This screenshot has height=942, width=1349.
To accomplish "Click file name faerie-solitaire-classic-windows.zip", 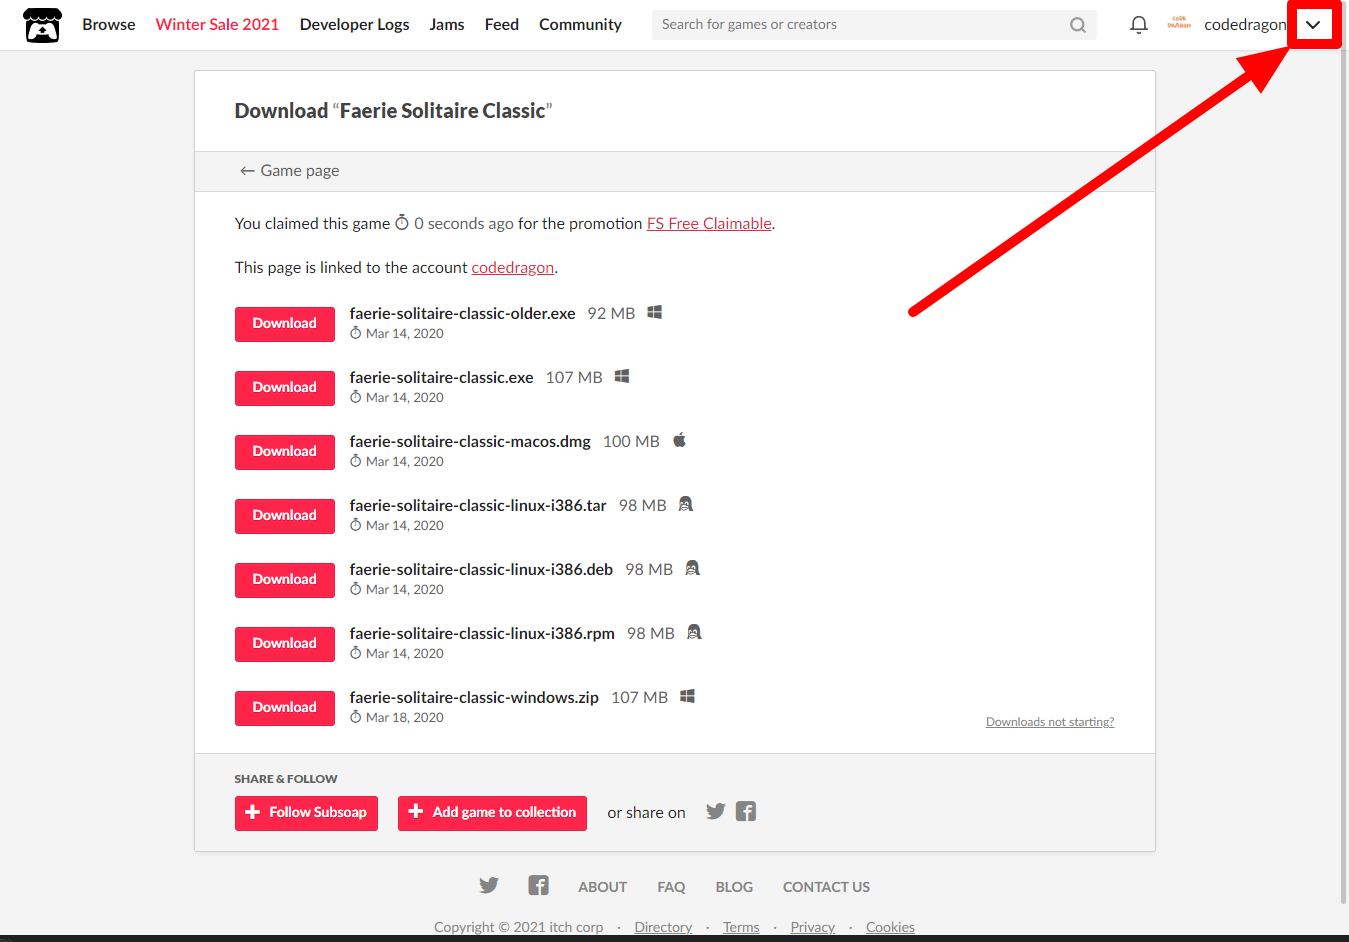I will click(x=474, y=697).
